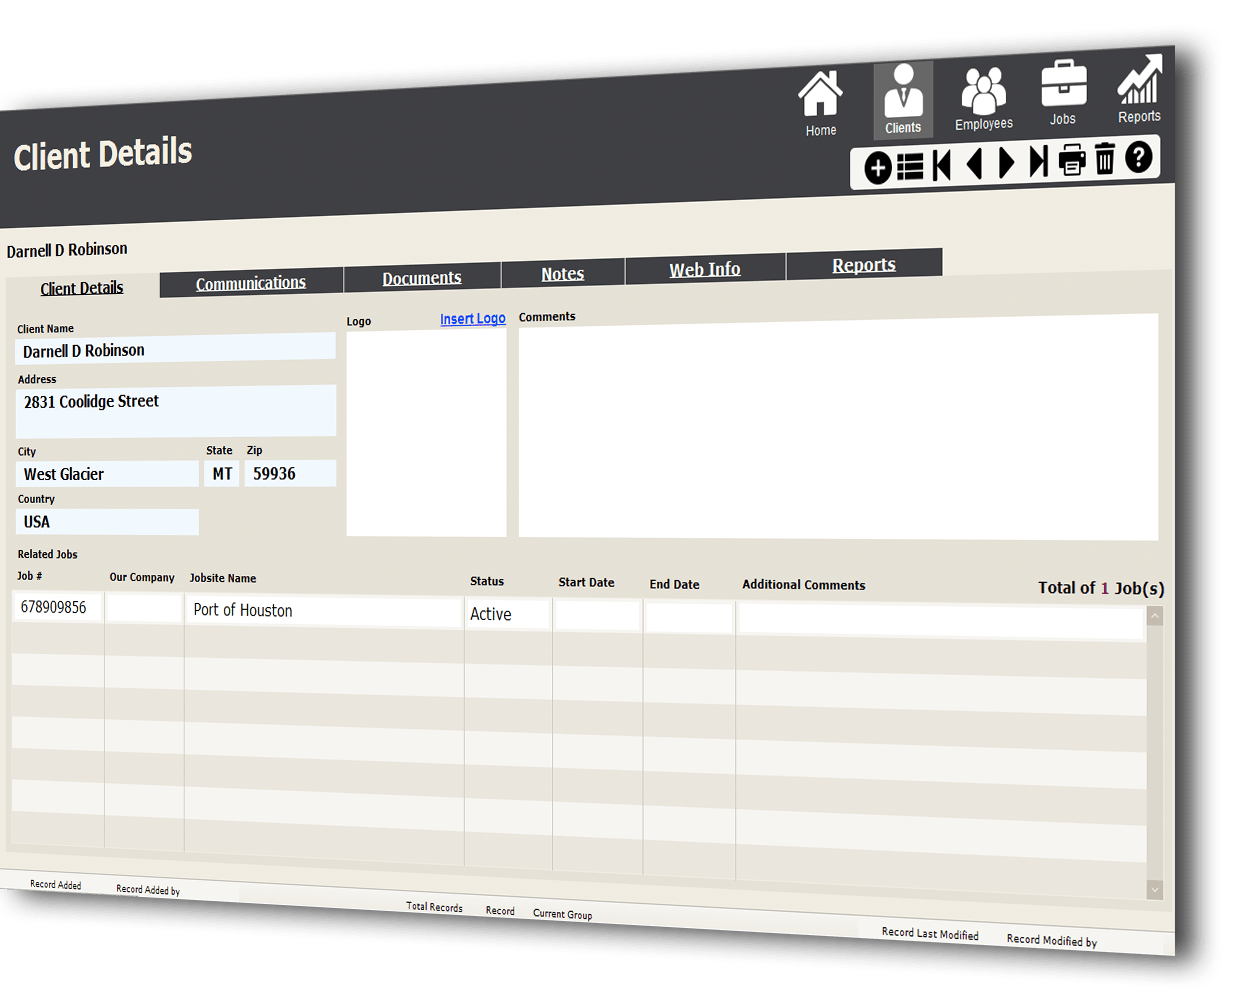
Task: Jump to the last record
Action: 1038,161
